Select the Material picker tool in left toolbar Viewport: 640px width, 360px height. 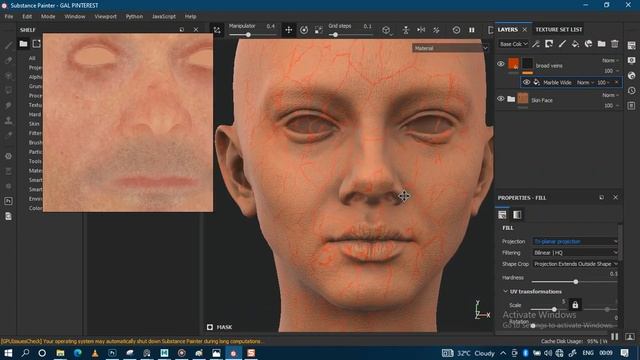[x=8, y=136]
